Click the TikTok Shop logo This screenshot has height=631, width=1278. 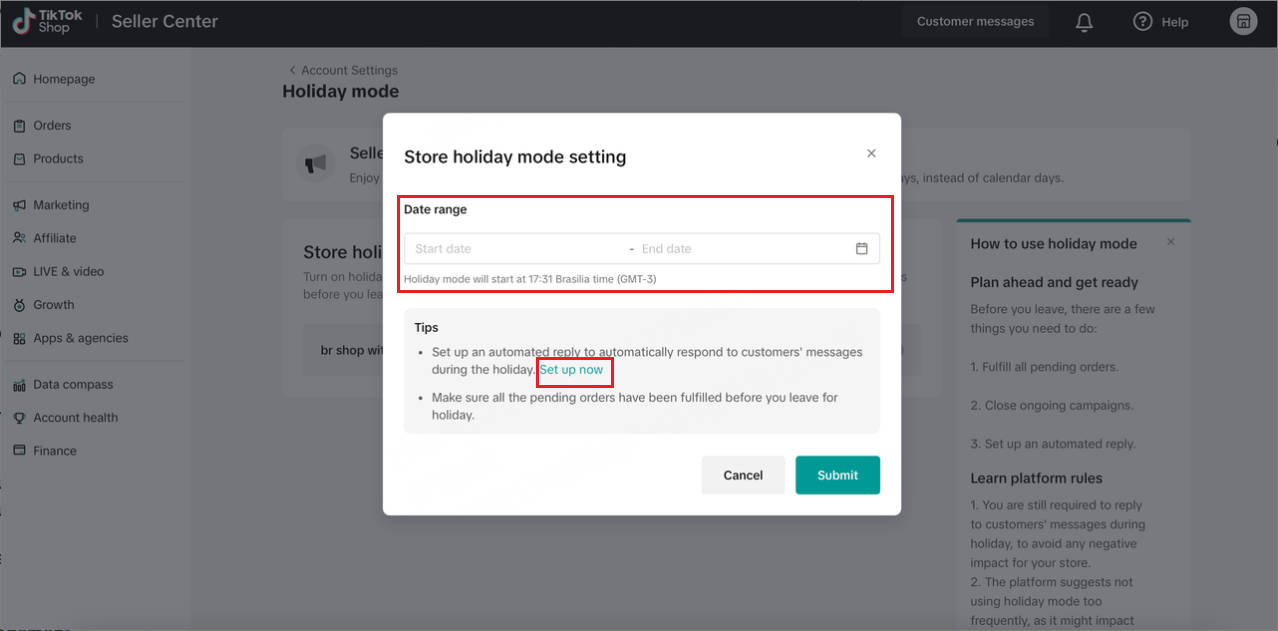coord(47,21)
